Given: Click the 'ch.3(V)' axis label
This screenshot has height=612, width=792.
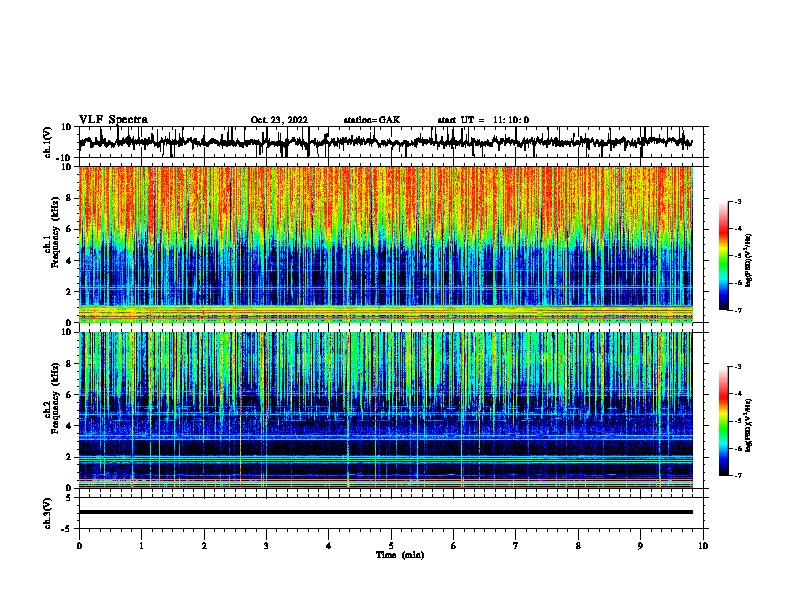Looking at the screenshot, I should pos(47,514).
